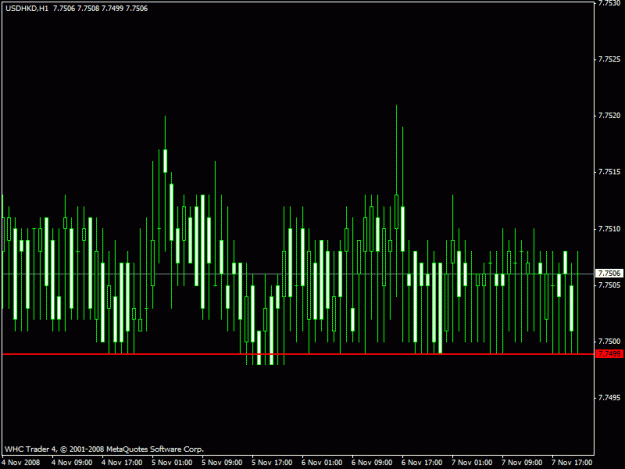The image size is (625, 469).
Task: Click the 7.7515 price scale label
Action: click(609, 172)
